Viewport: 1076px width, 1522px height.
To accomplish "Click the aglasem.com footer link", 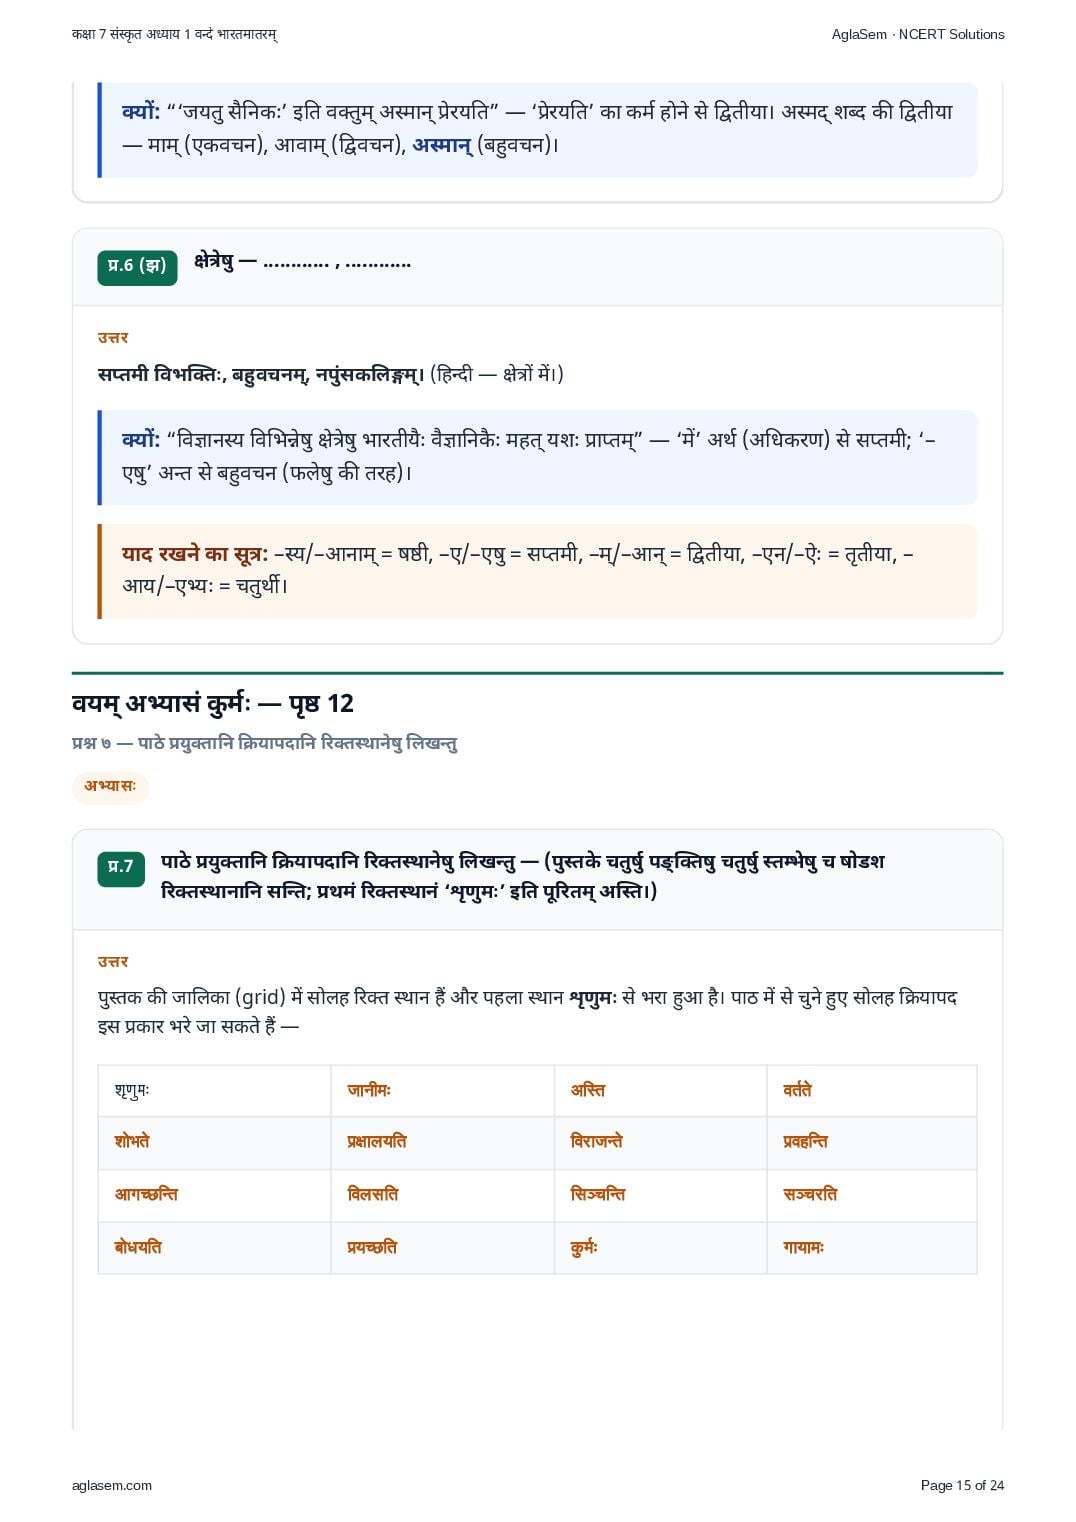I will pos(112,1485).
